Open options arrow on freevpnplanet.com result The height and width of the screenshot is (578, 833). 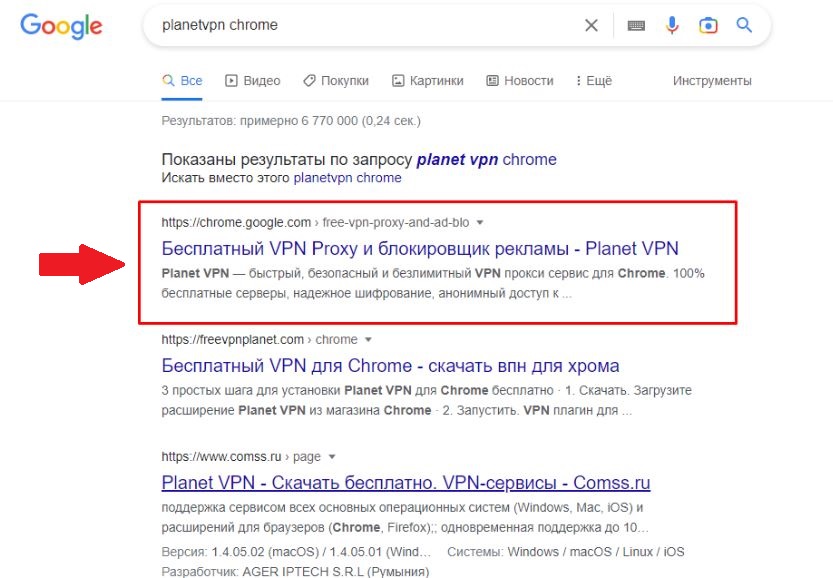tap(366, 339)
